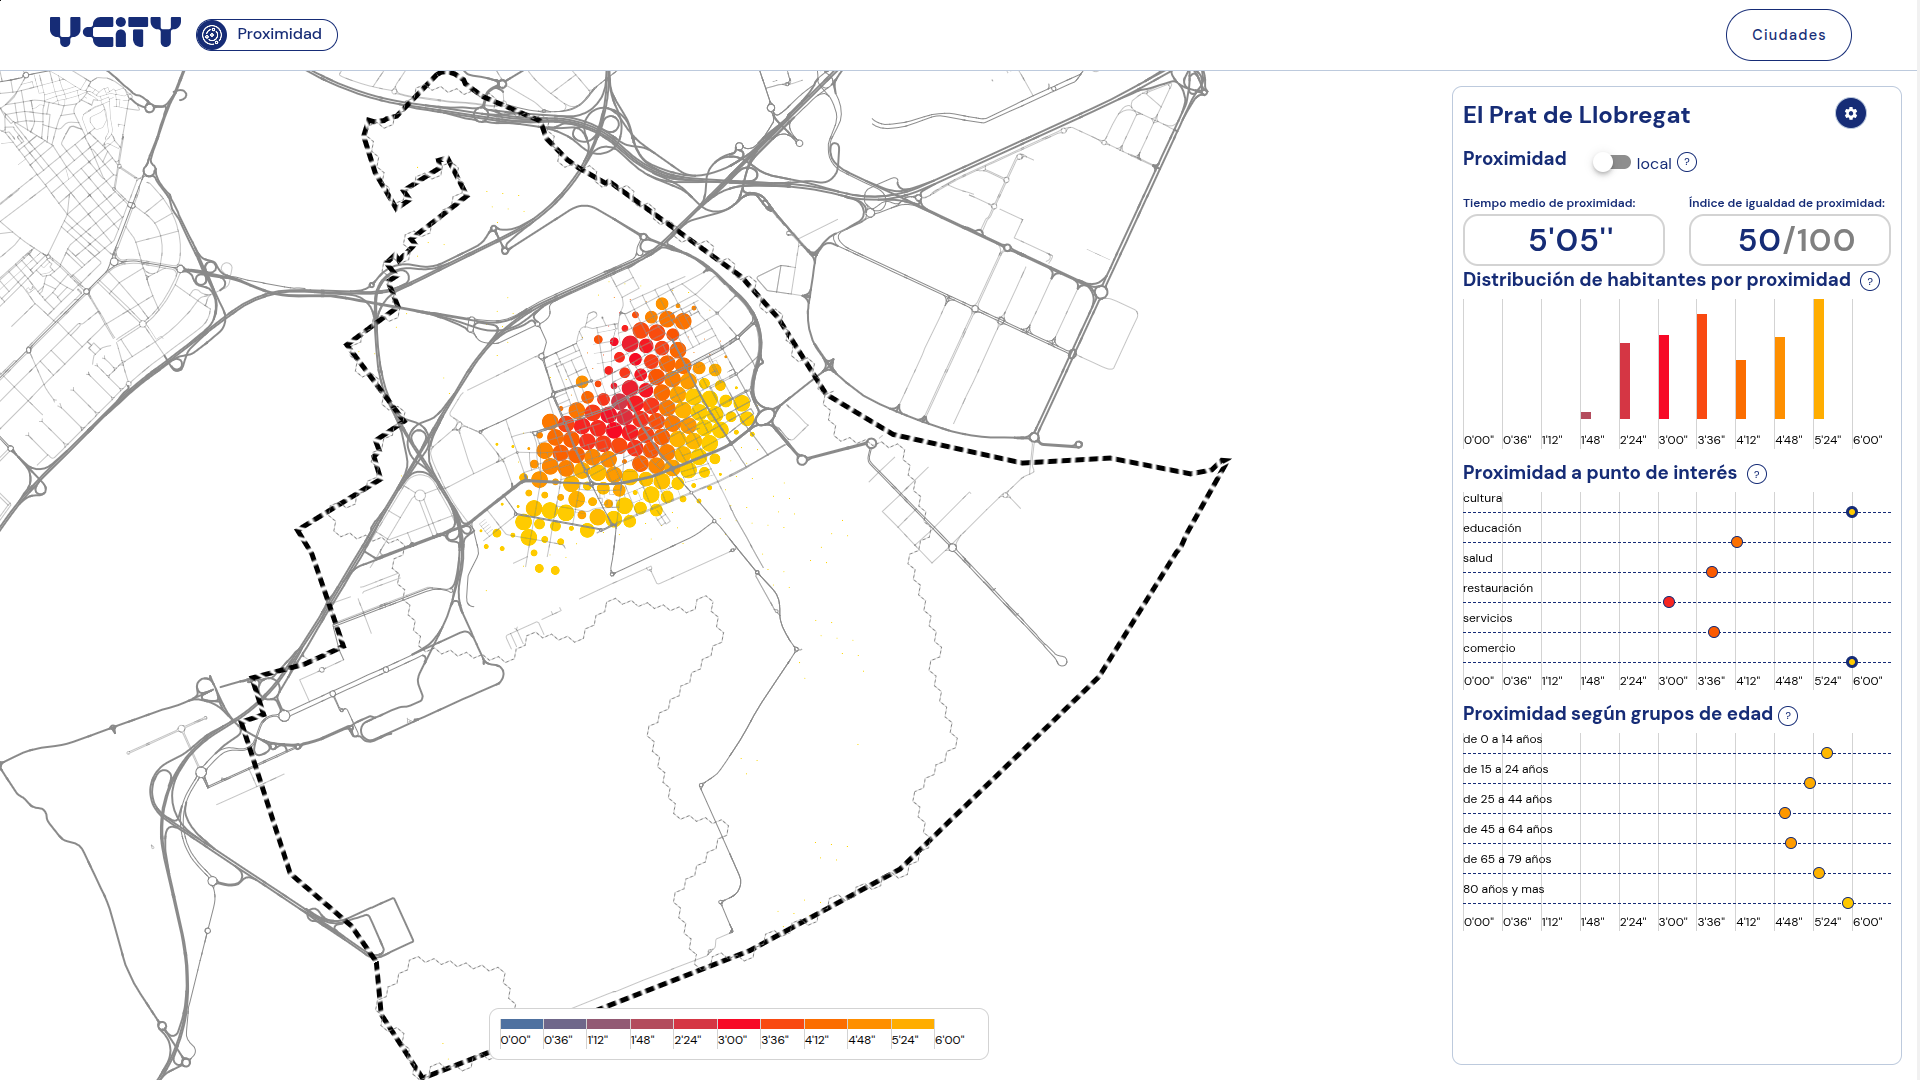Open the settings gear for El Prat de Llobregat
The image size is (1920, 1080).
[1850, 114]
